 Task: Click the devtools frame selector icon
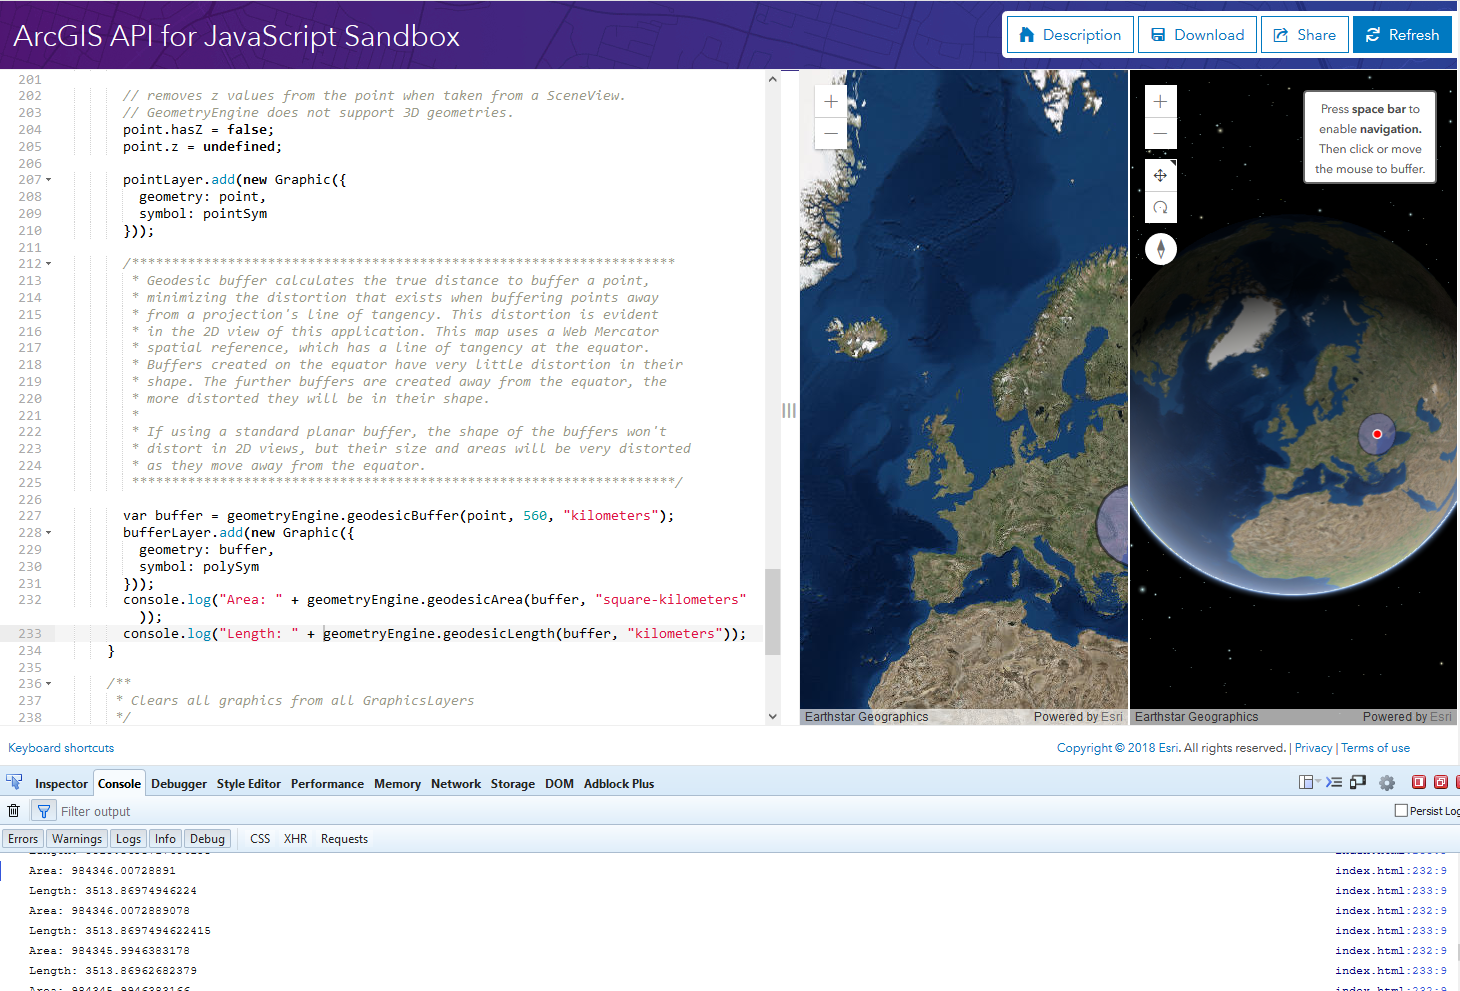[1306, 782]
